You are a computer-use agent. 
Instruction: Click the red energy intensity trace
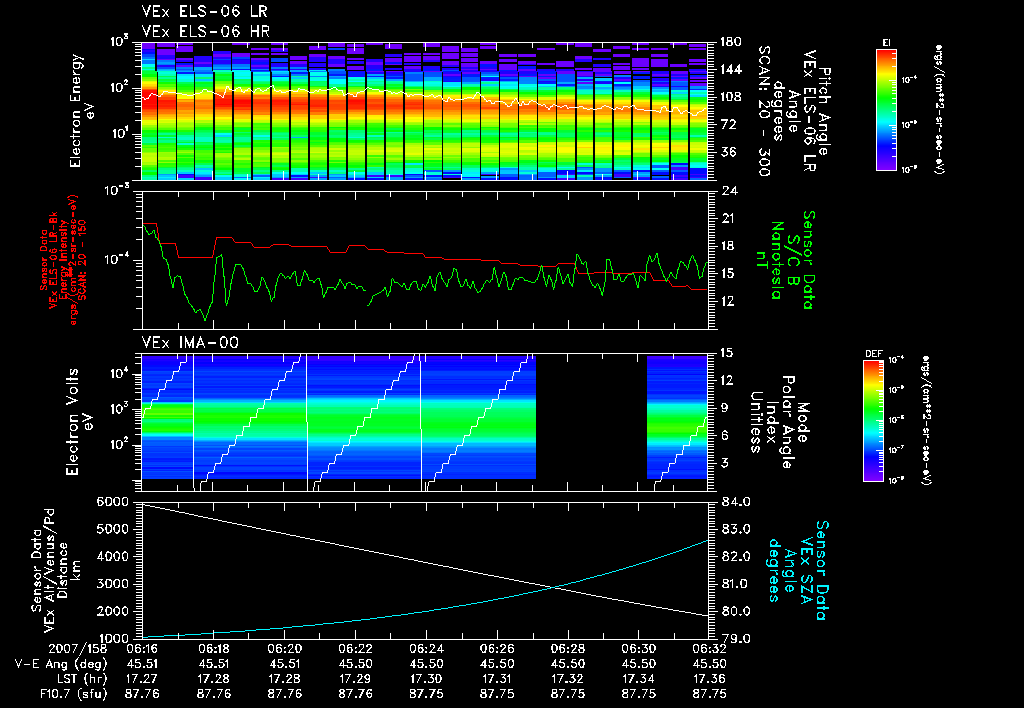[x=424, y=256]
